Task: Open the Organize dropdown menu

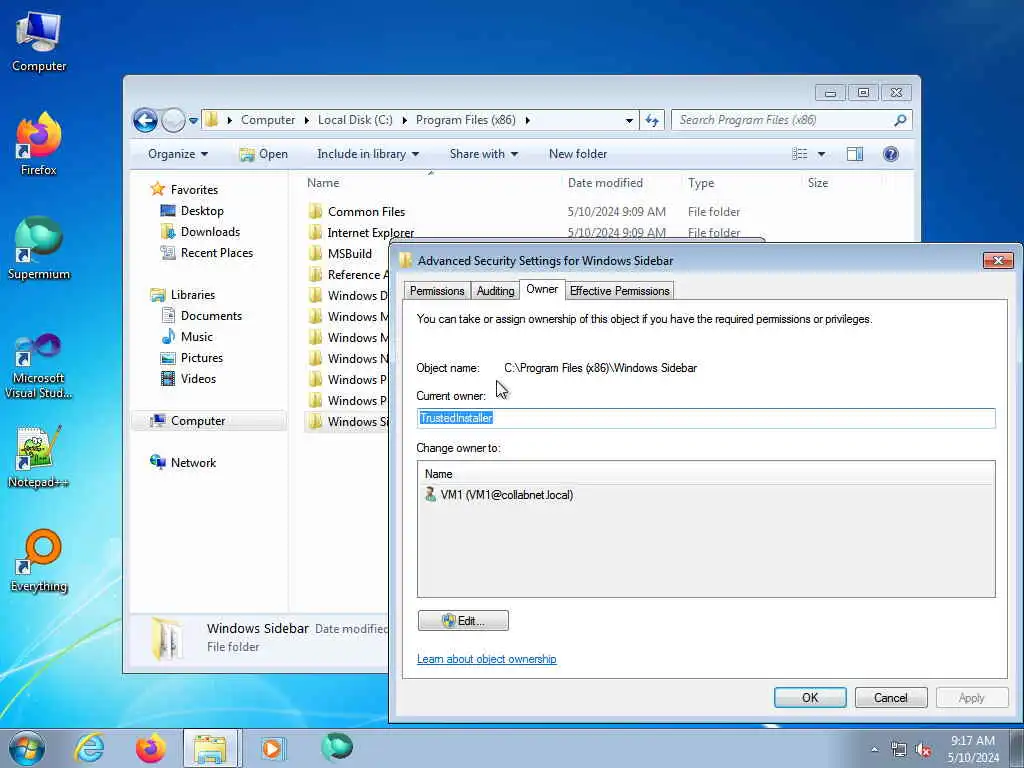Action: [x=178, y=154]
